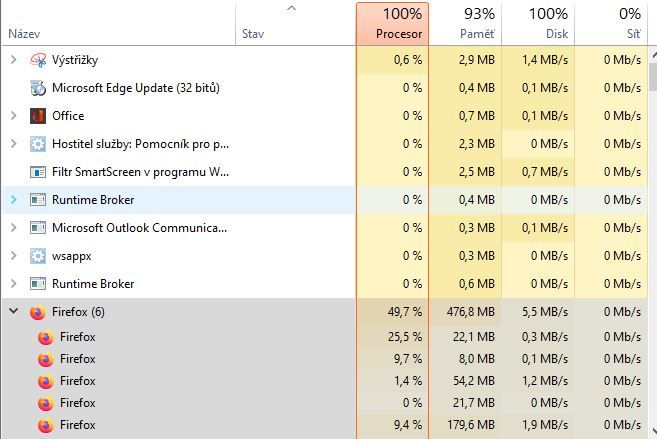Sort processes by the Paměť column
The image size is (657, 439).
click(465, 23)
